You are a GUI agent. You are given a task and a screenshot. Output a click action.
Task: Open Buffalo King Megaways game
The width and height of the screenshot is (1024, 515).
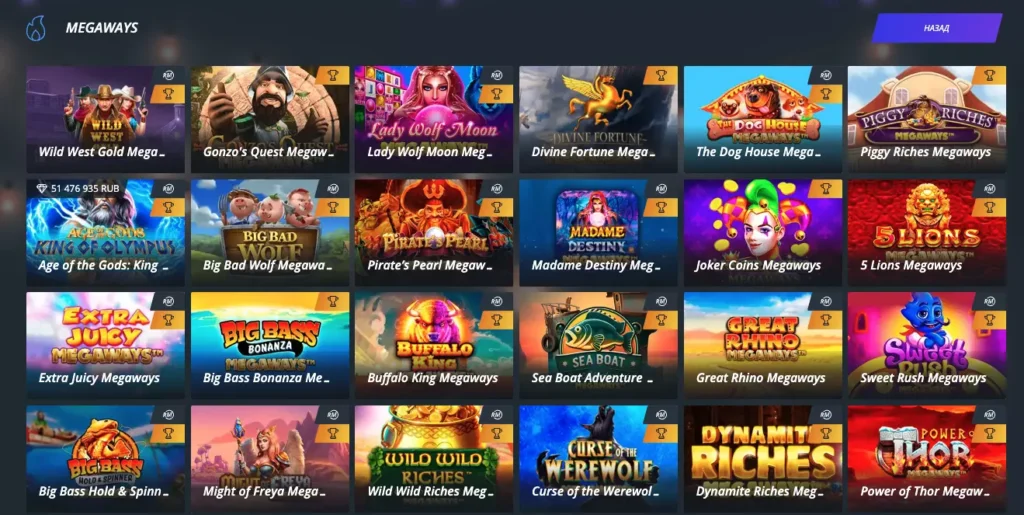click(434, 345)
